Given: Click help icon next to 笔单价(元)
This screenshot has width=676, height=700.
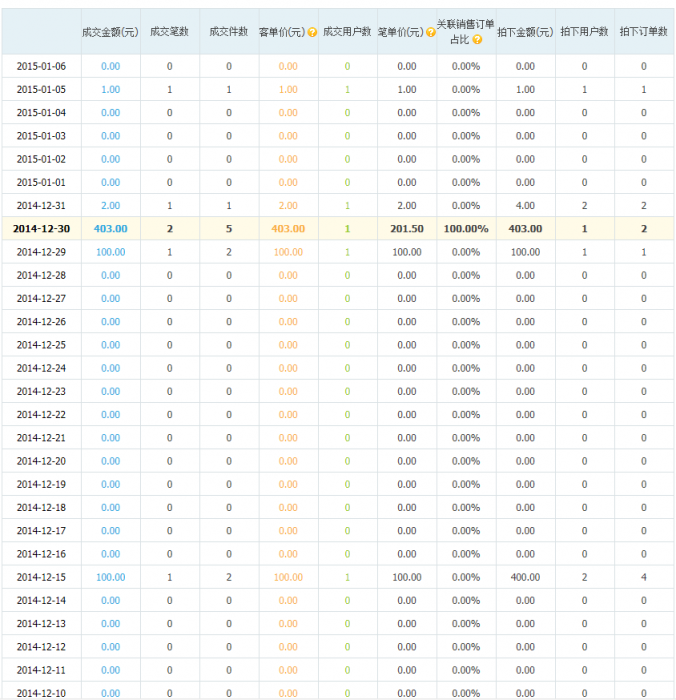Looking at the screenshot, I should pos(430,32).
